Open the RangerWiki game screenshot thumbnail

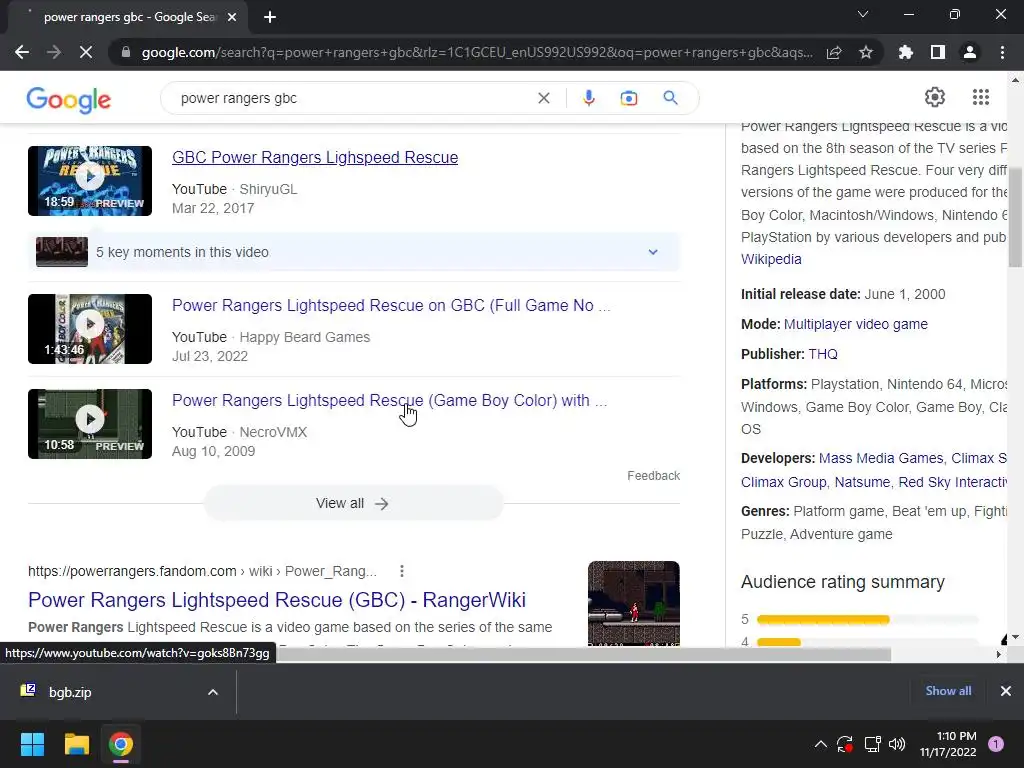(633, 604)
